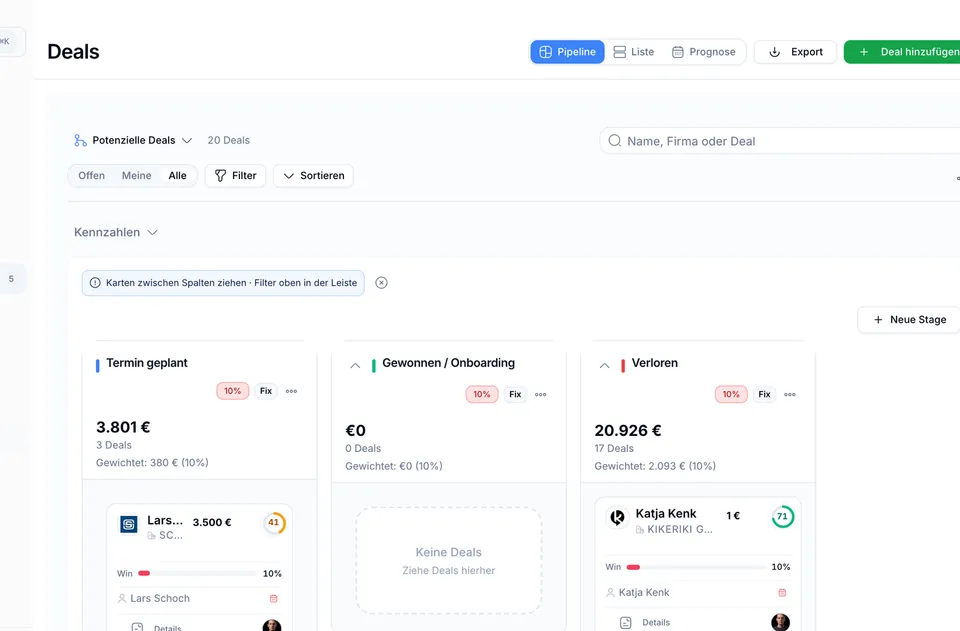
Task: Click the calendar icon in the Prognose tab
Action: pyautogui.click(x=678, y=52)
